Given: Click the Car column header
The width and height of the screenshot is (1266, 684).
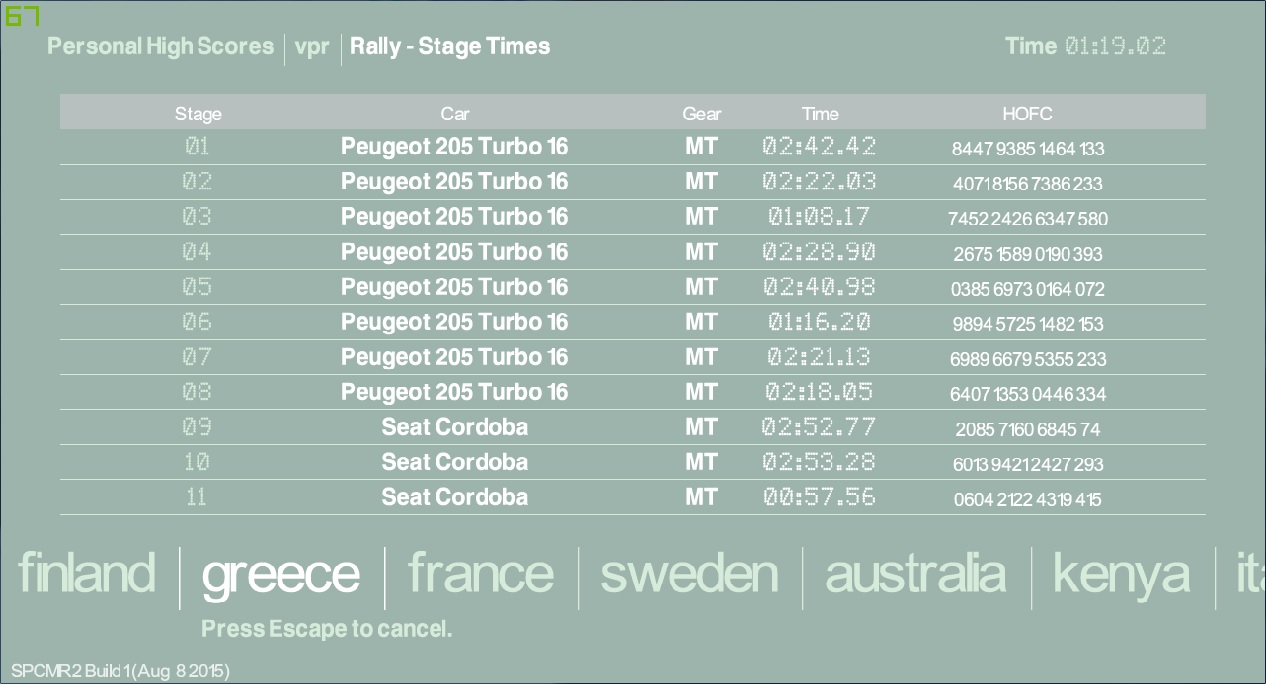Looking at the screenshot, I should tap(455, 113).
